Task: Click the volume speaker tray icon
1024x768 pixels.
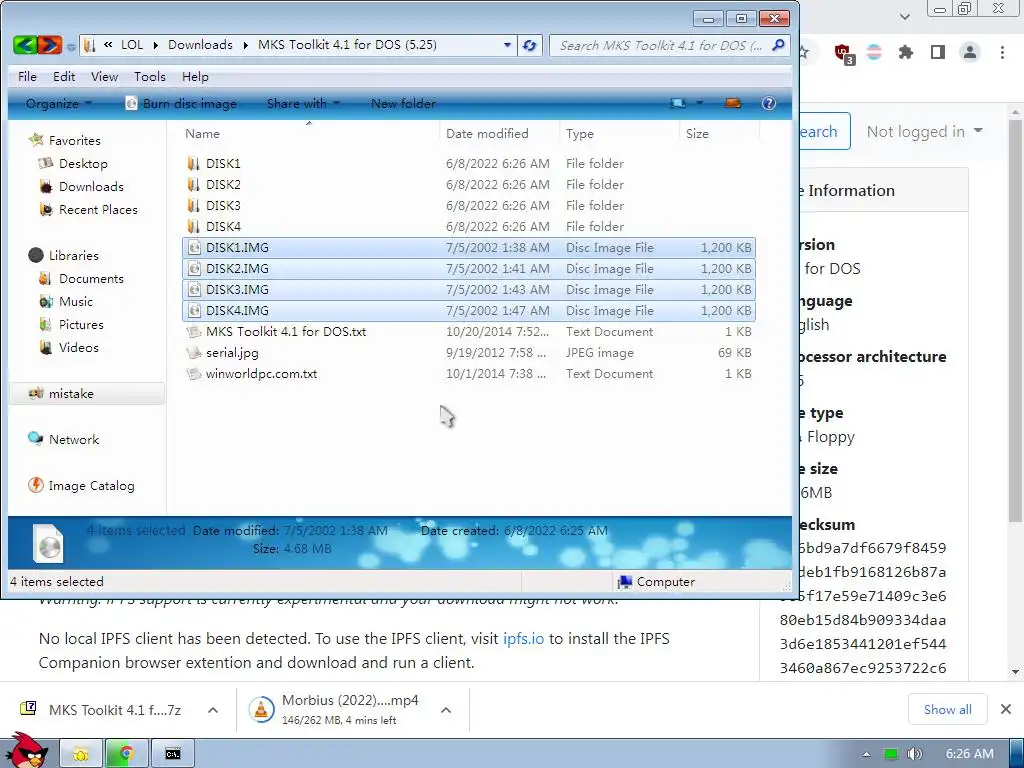Action: pyautogui.click(x=914, y=754)
